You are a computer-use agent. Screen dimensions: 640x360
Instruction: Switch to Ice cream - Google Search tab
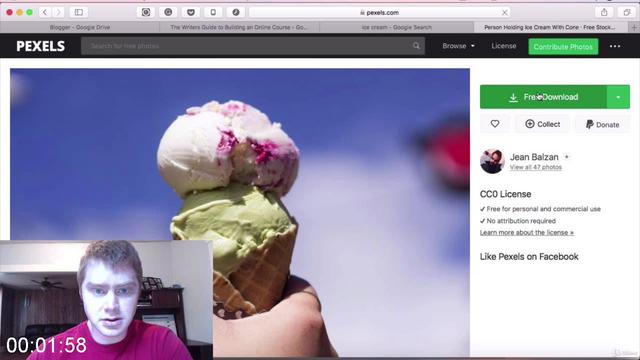[396, 27]
